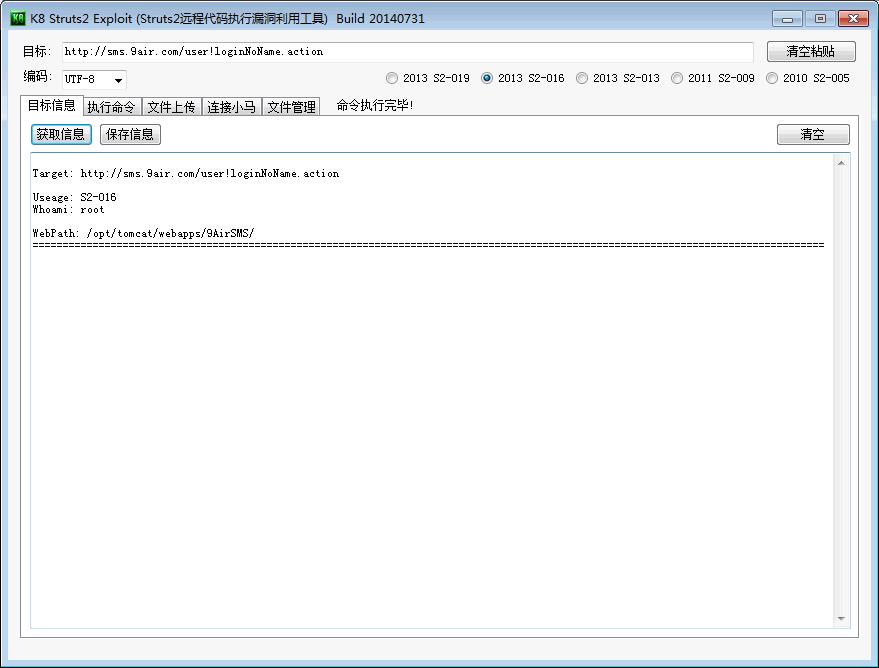Switch to the 目标信息 tab
The image size is (879, 668).
pos(52,105)
